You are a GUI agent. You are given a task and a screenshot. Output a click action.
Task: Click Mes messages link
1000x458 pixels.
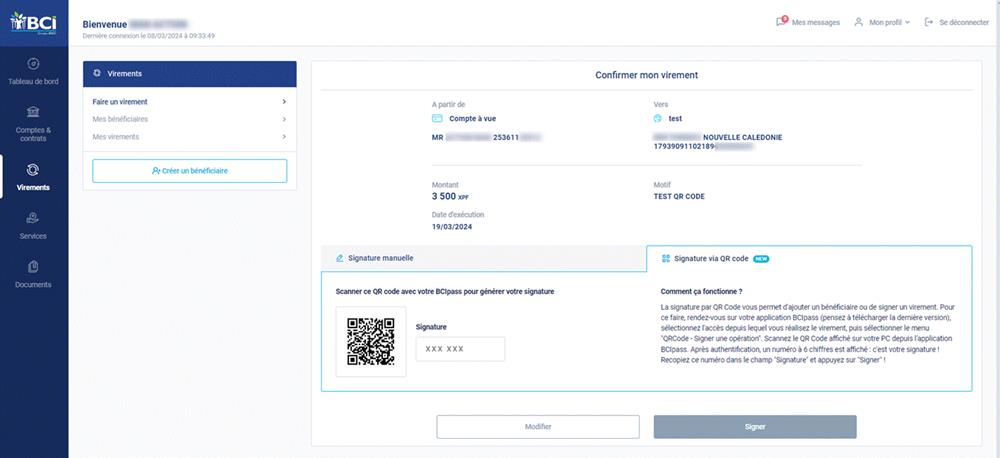(816, 22)
